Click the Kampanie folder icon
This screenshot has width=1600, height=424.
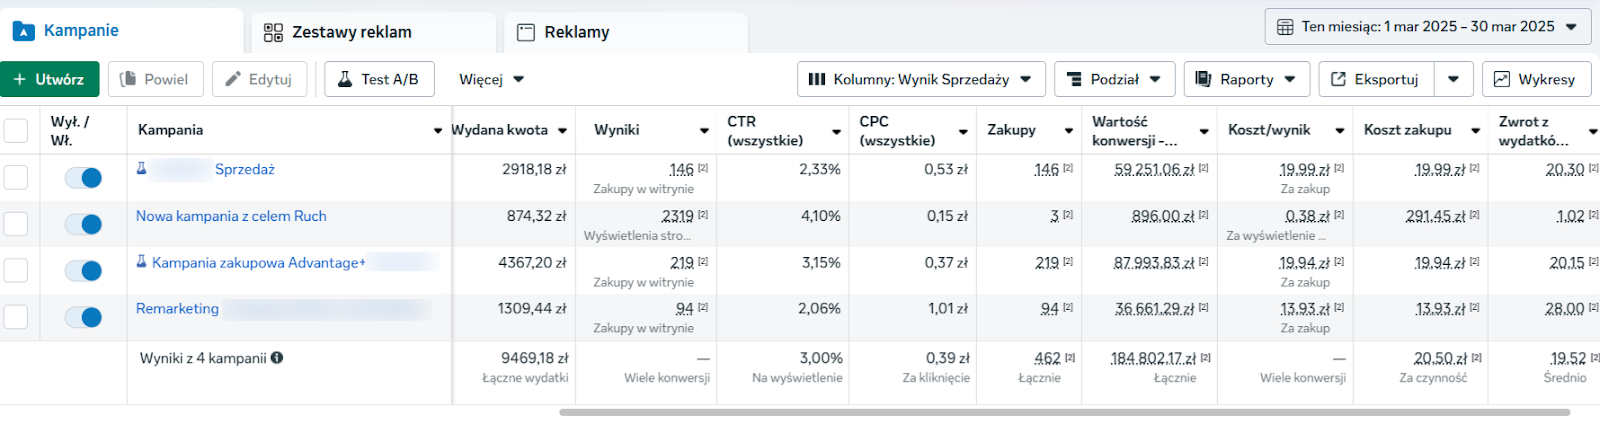point(24,31)
